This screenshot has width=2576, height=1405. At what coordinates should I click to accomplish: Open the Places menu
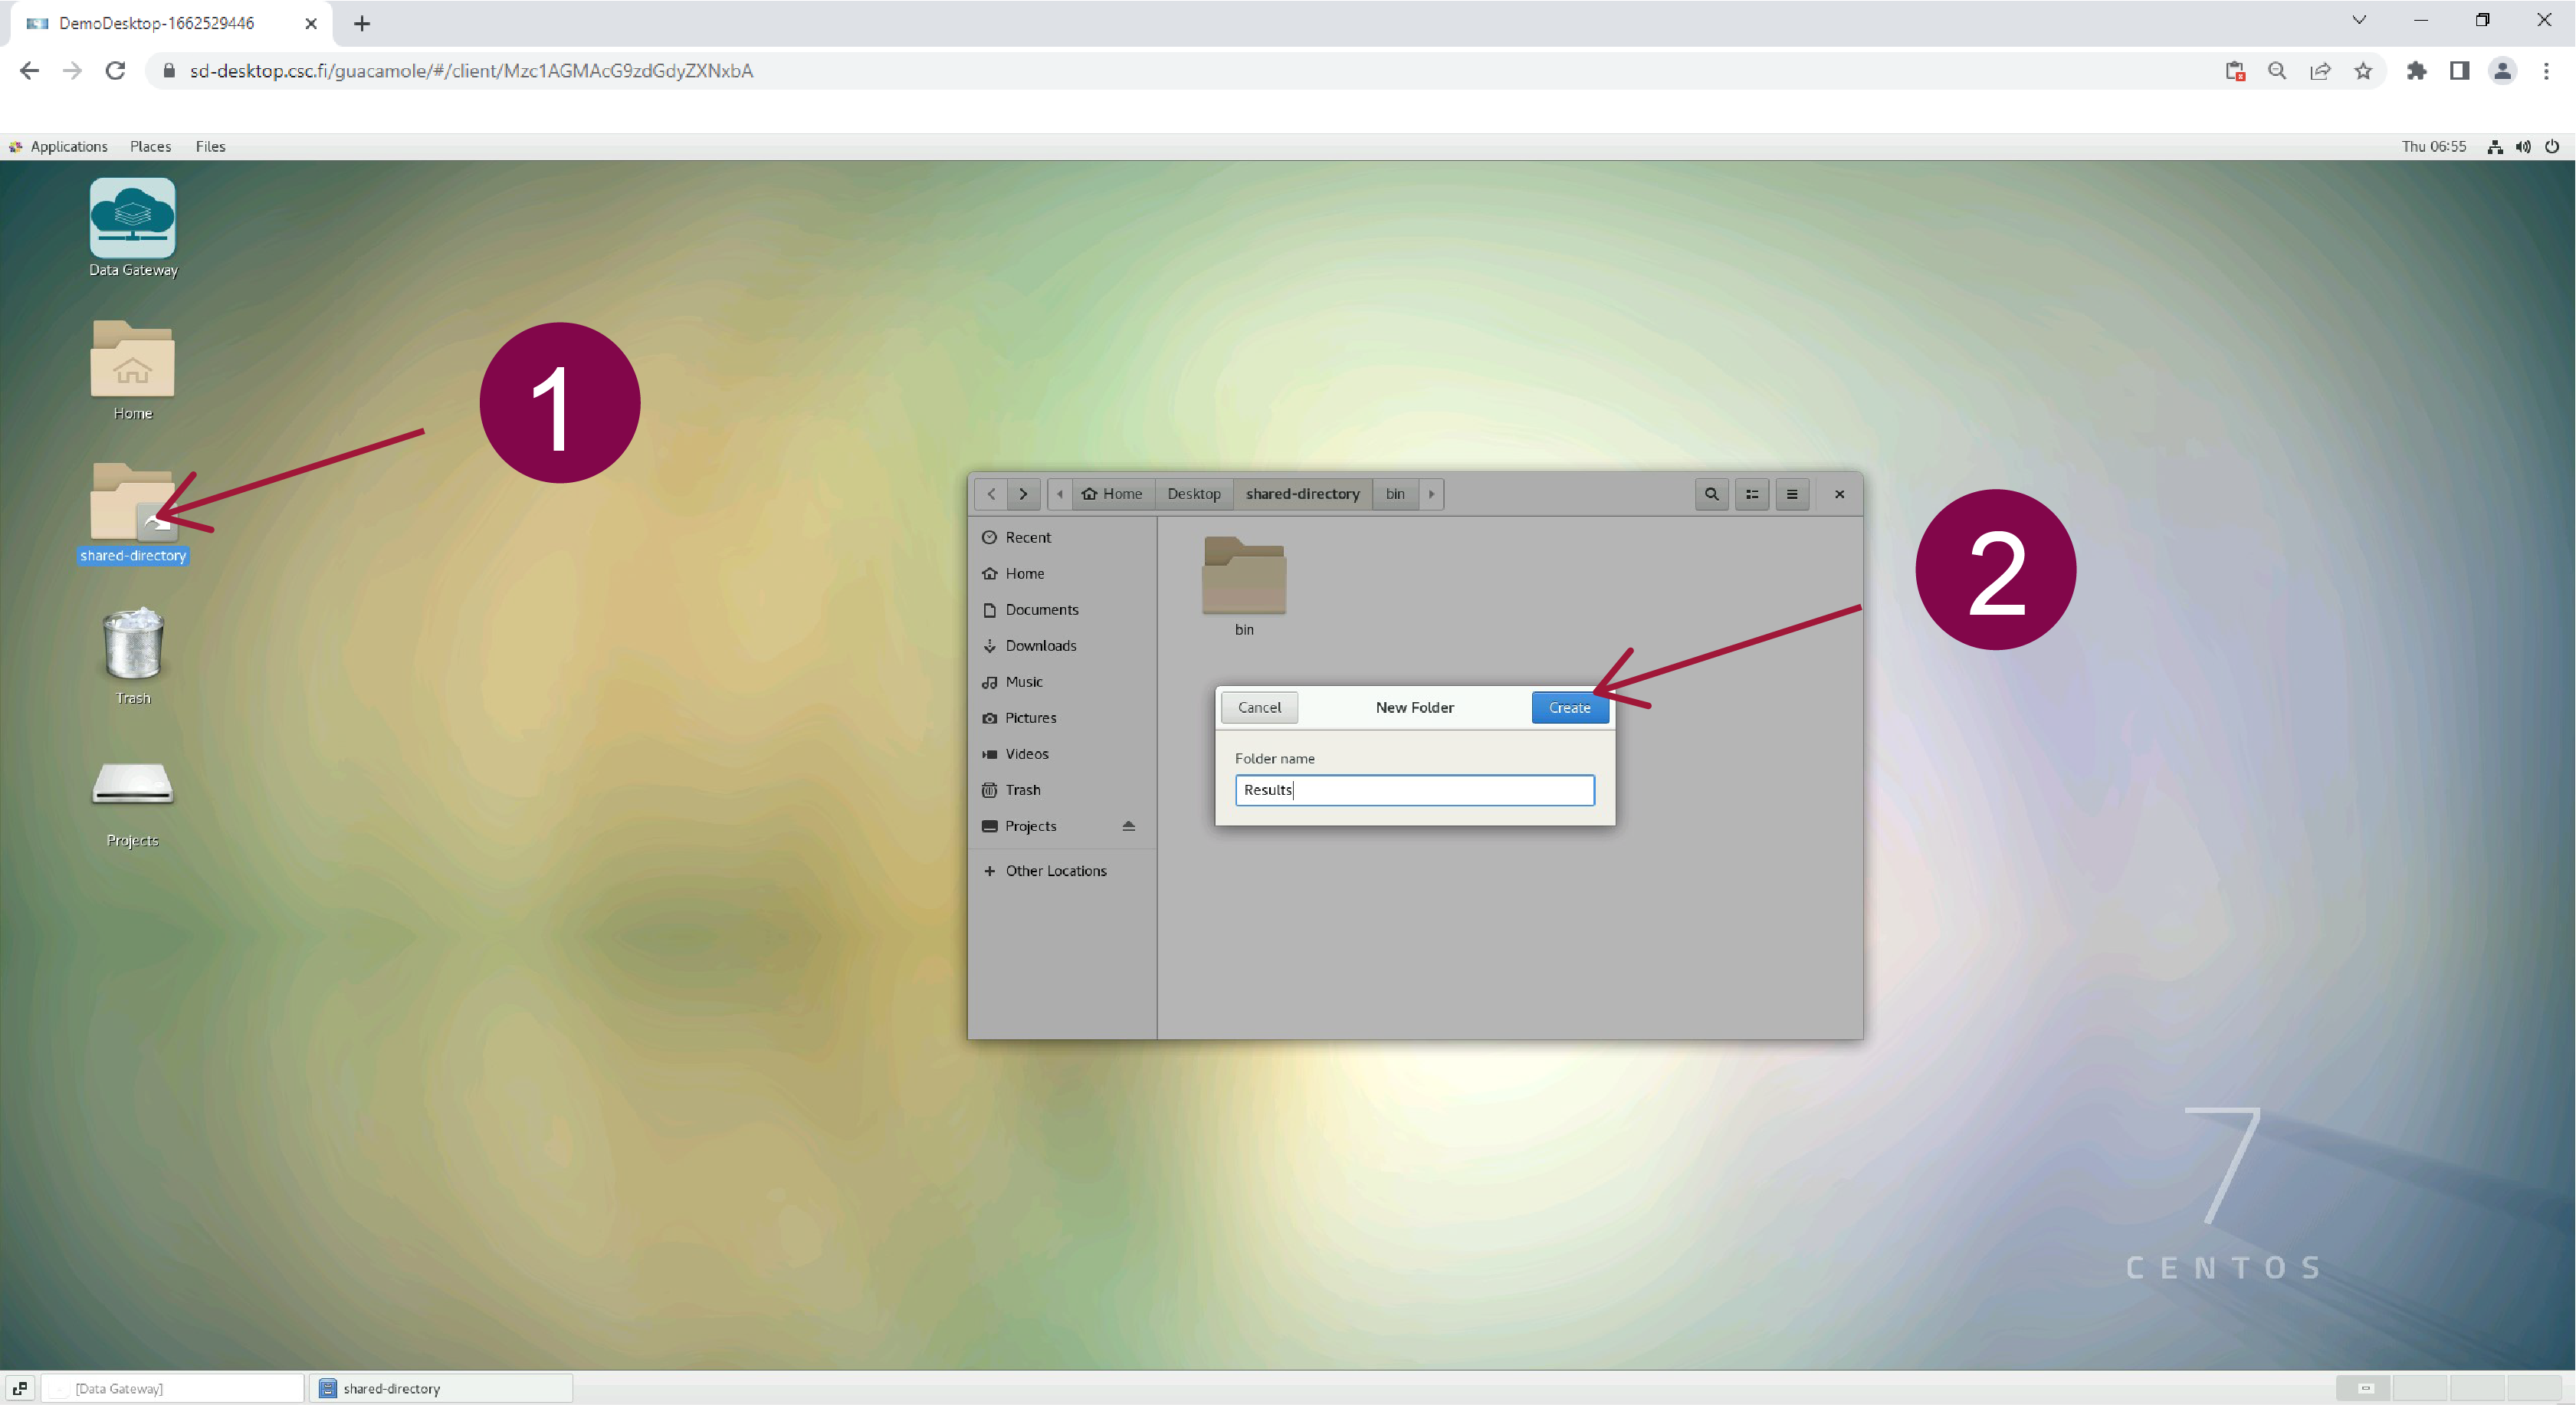tap(150, 146)
